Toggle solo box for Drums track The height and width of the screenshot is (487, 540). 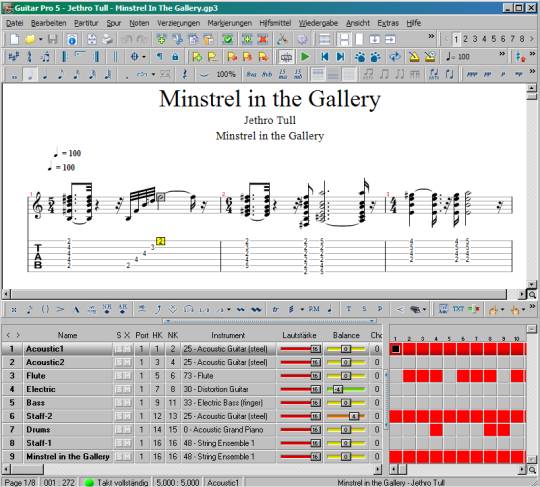click(119, 429)
